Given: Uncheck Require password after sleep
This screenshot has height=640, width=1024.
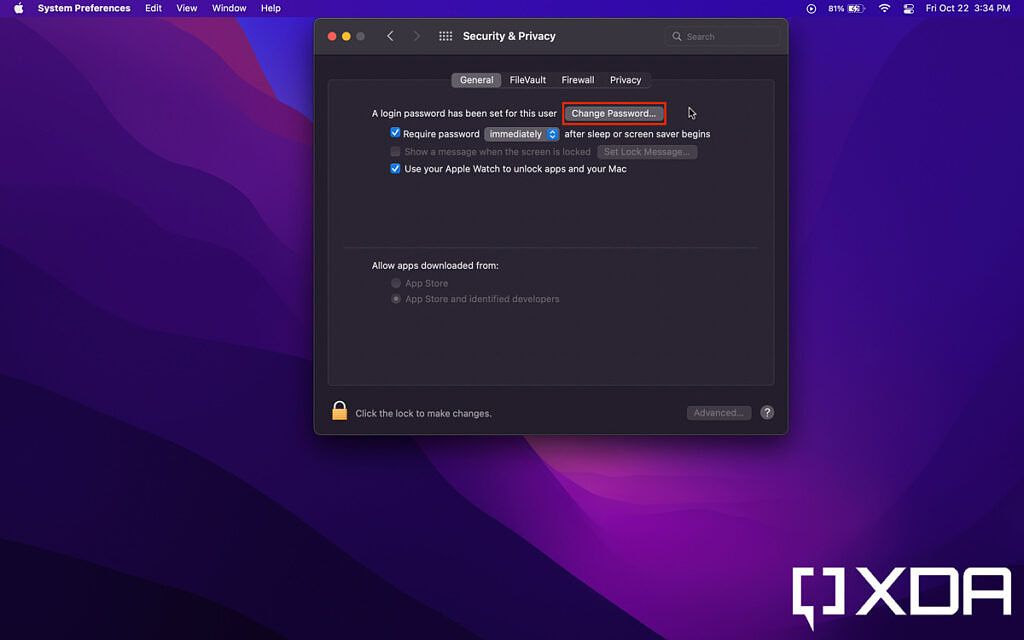Looking at the screenshot, I should [394, 133].
